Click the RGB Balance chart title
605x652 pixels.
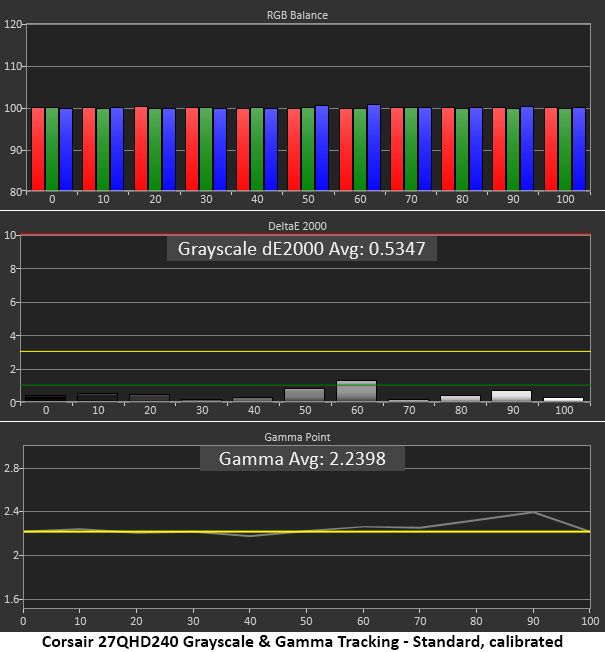tap(297, 15)
